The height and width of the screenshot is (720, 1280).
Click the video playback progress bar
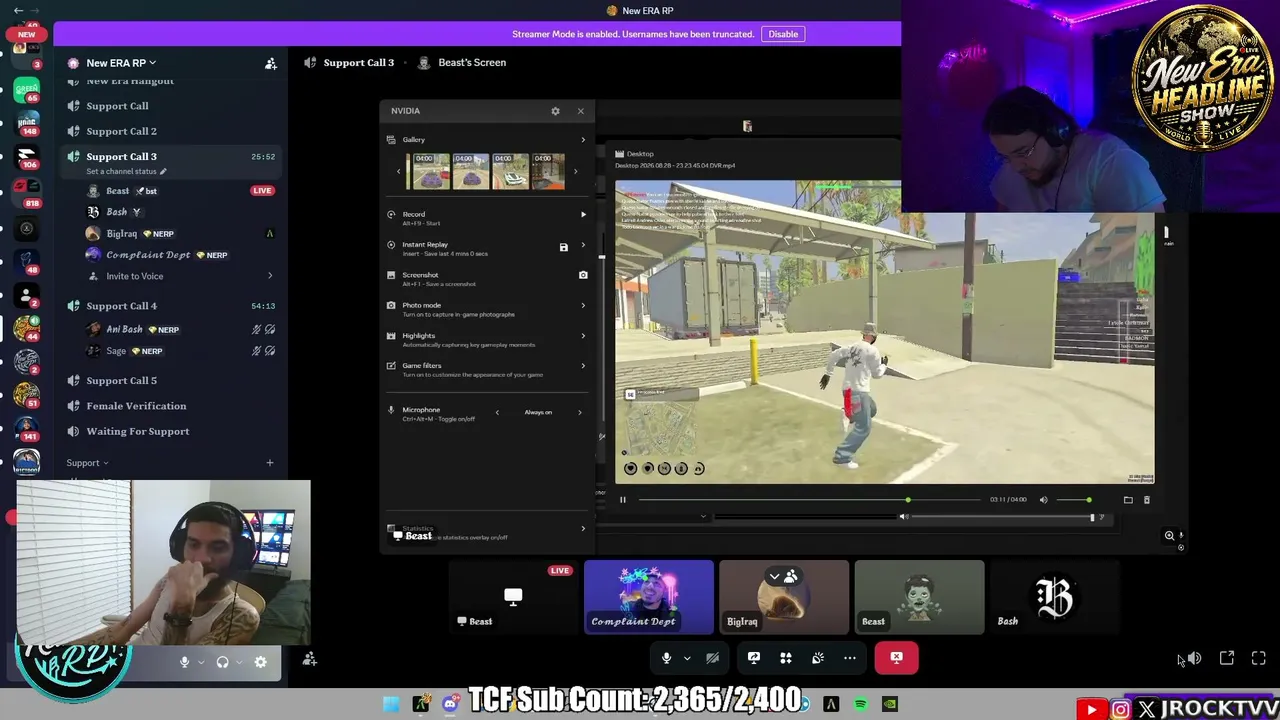point(810,500)
